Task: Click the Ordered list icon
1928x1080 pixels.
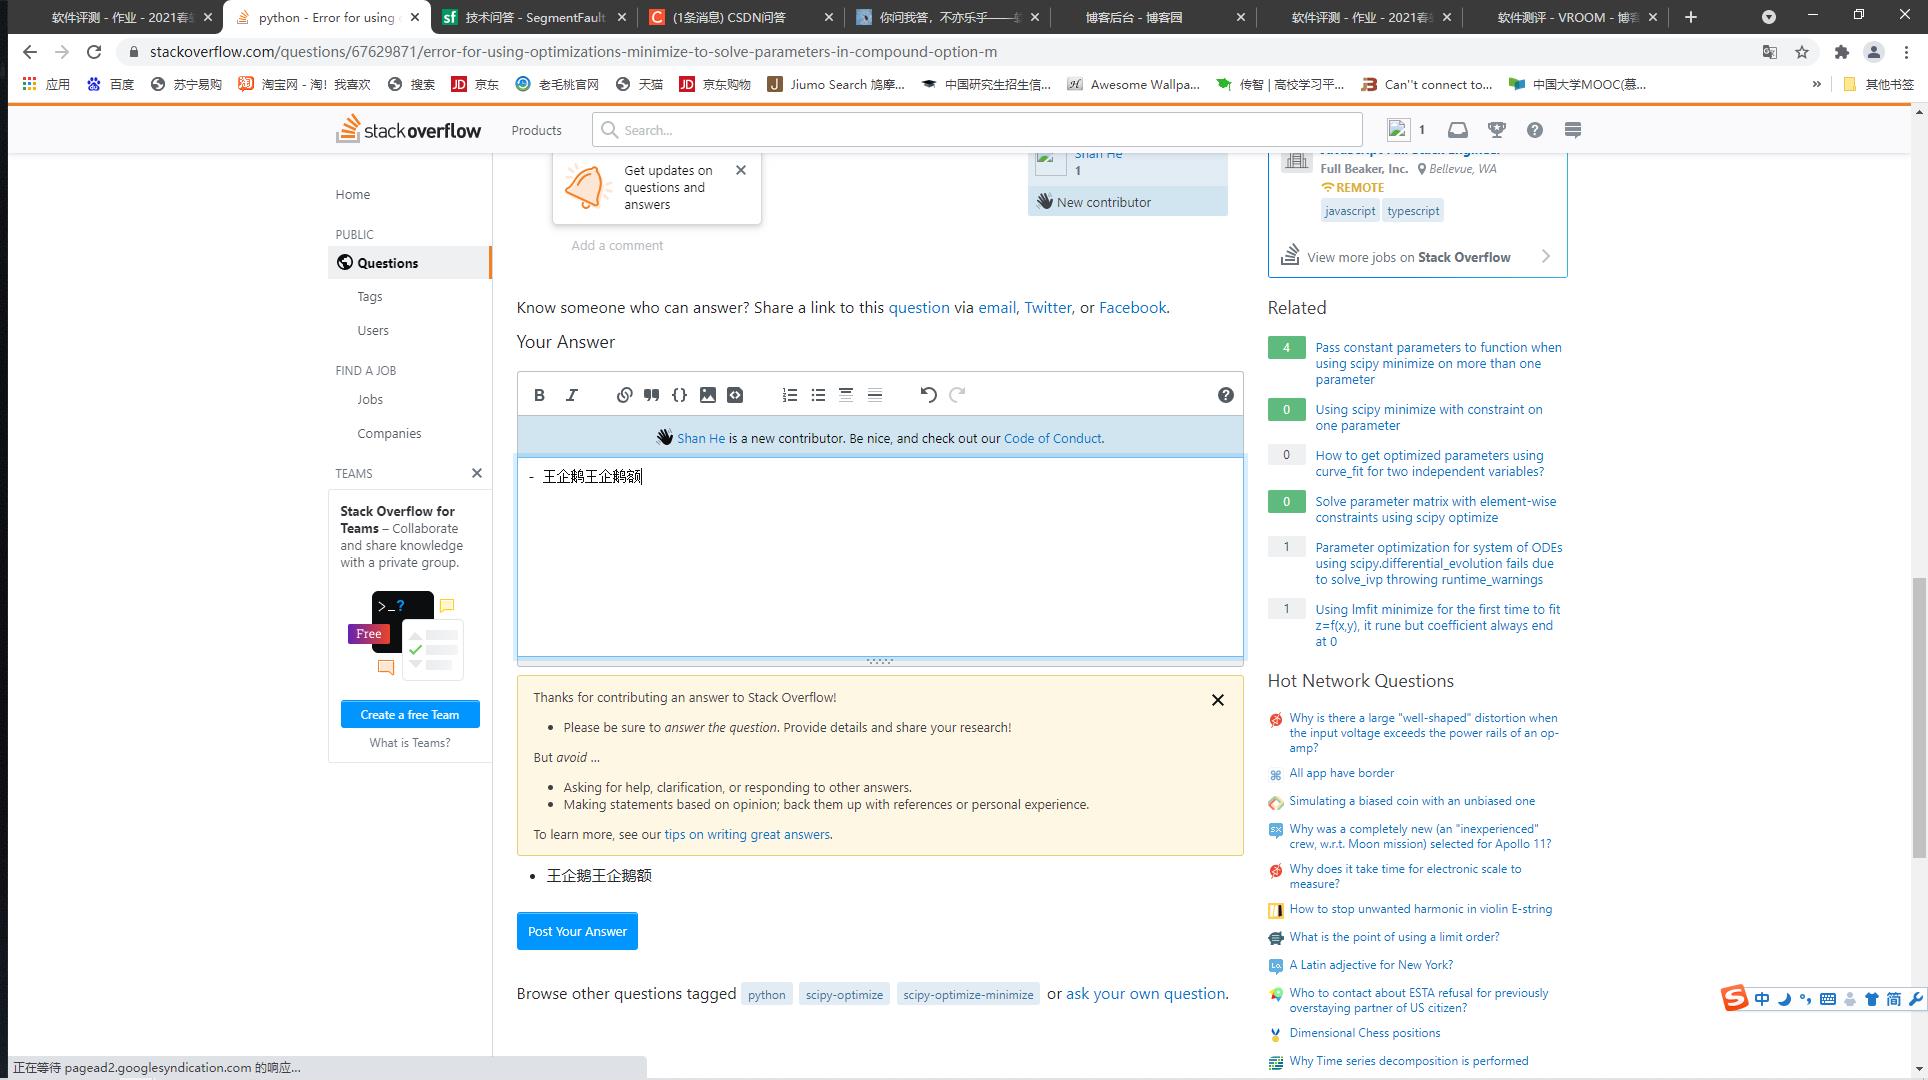Action: pyautogui.click(x=789, y=394)
